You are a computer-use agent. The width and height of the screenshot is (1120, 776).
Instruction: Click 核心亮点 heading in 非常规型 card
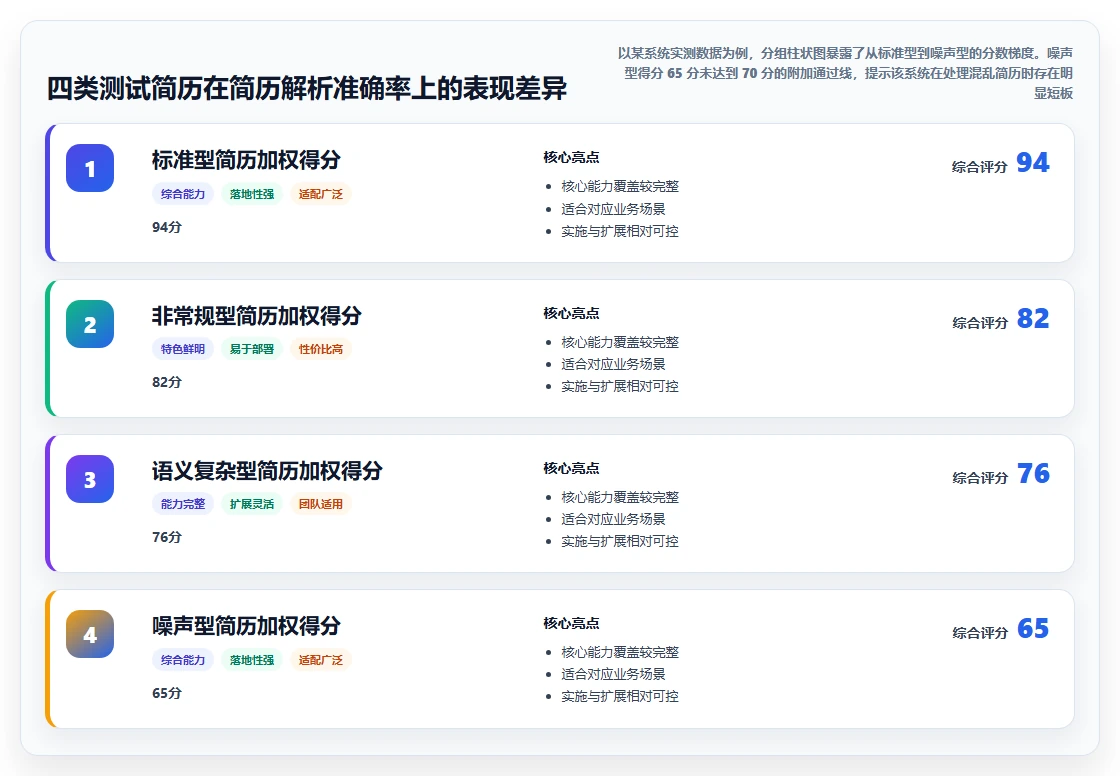(x=571, y=313)
